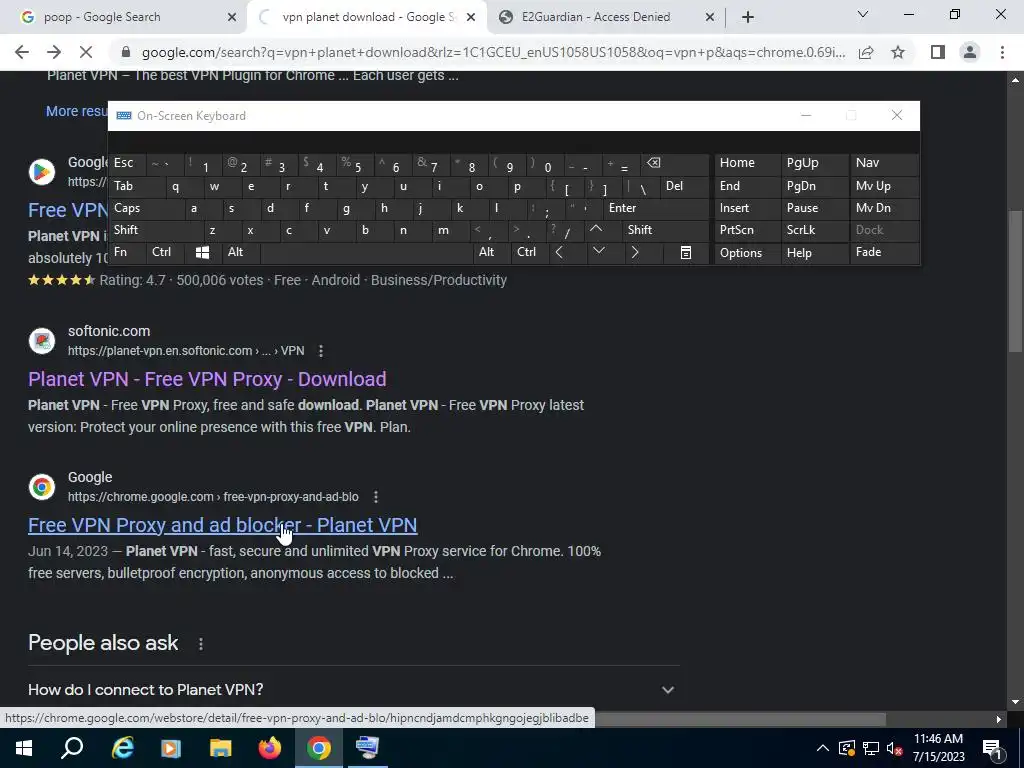Click the Enter key on On-Screen Keyboard
The height and width of the screenshot is (768, 1024).
655,208
